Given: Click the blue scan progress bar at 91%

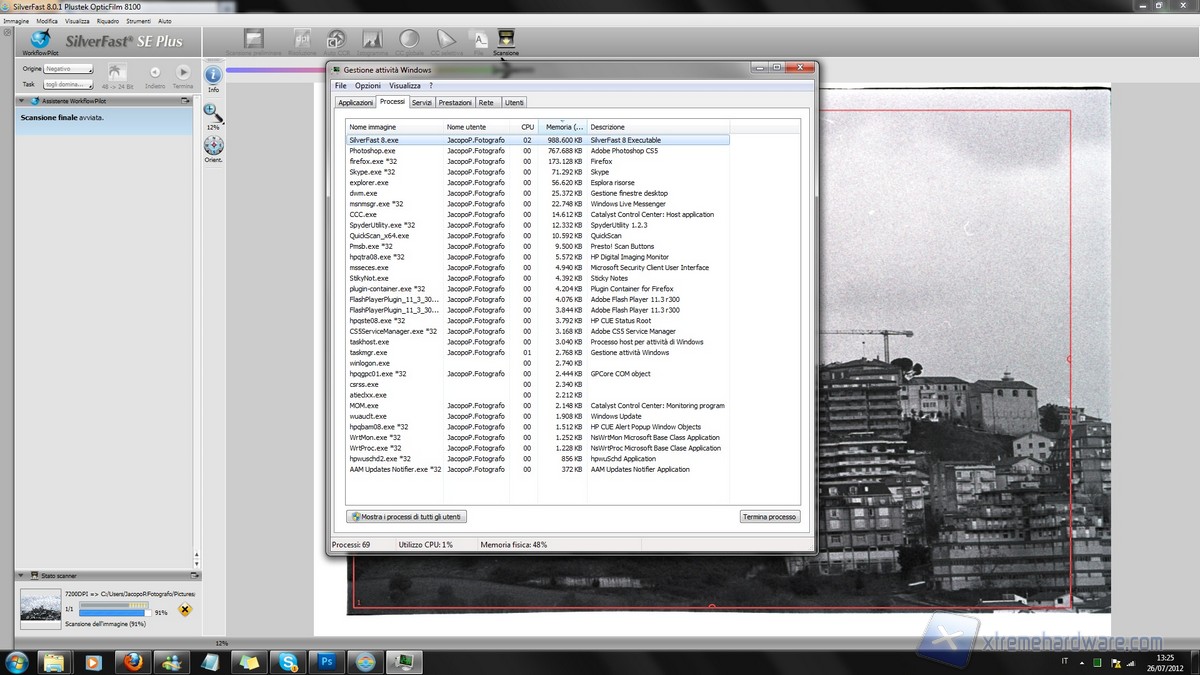Looking at the screenshot, I should coord(113,612).
